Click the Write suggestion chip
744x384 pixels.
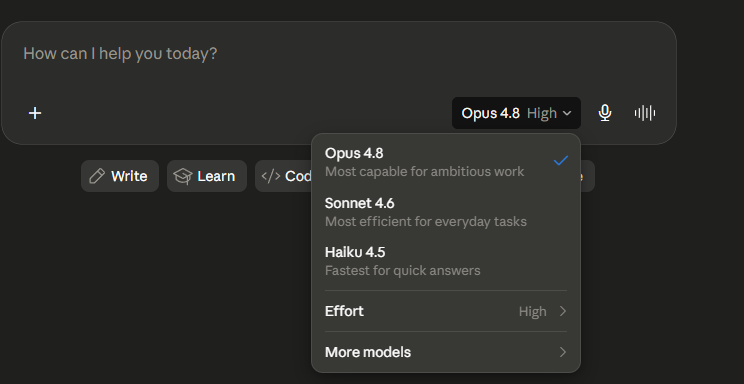click(120, 176)
